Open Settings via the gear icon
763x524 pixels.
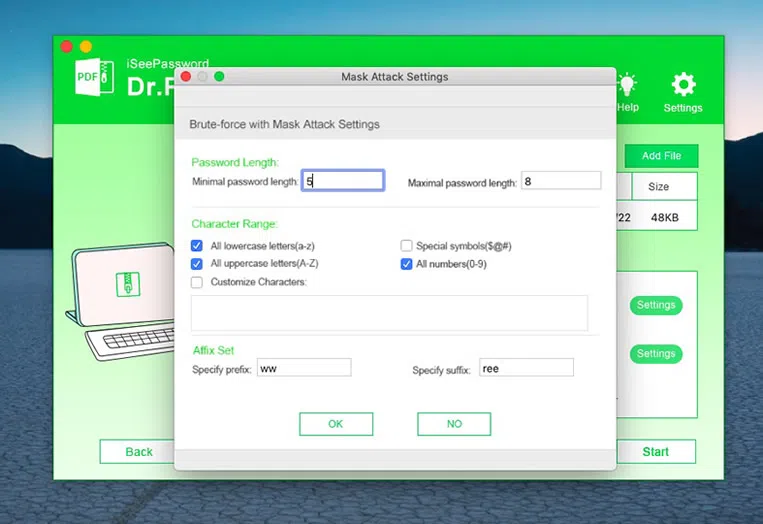click(x=683, y=88)
